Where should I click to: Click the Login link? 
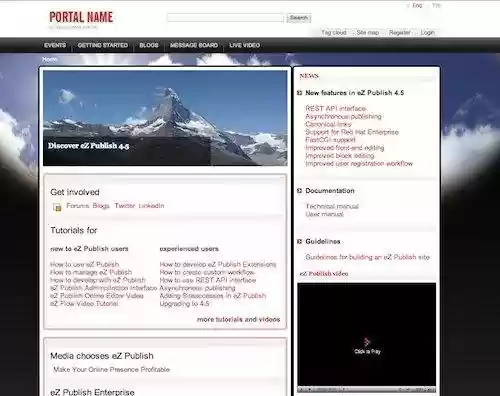click(x=427, y=32)
